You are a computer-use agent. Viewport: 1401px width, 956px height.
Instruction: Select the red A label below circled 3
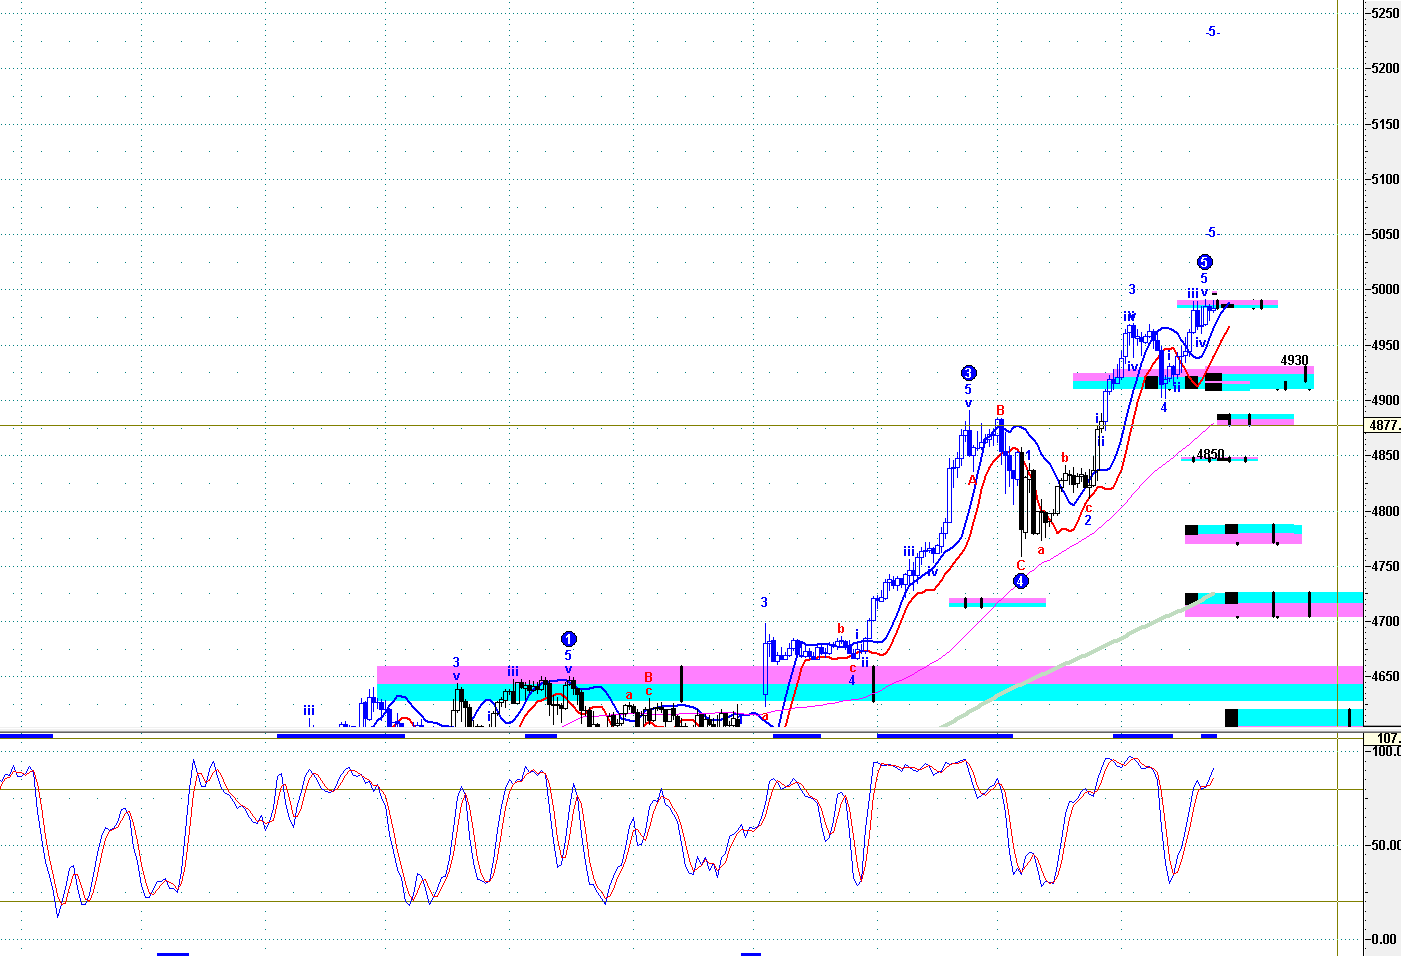[972, 480]
